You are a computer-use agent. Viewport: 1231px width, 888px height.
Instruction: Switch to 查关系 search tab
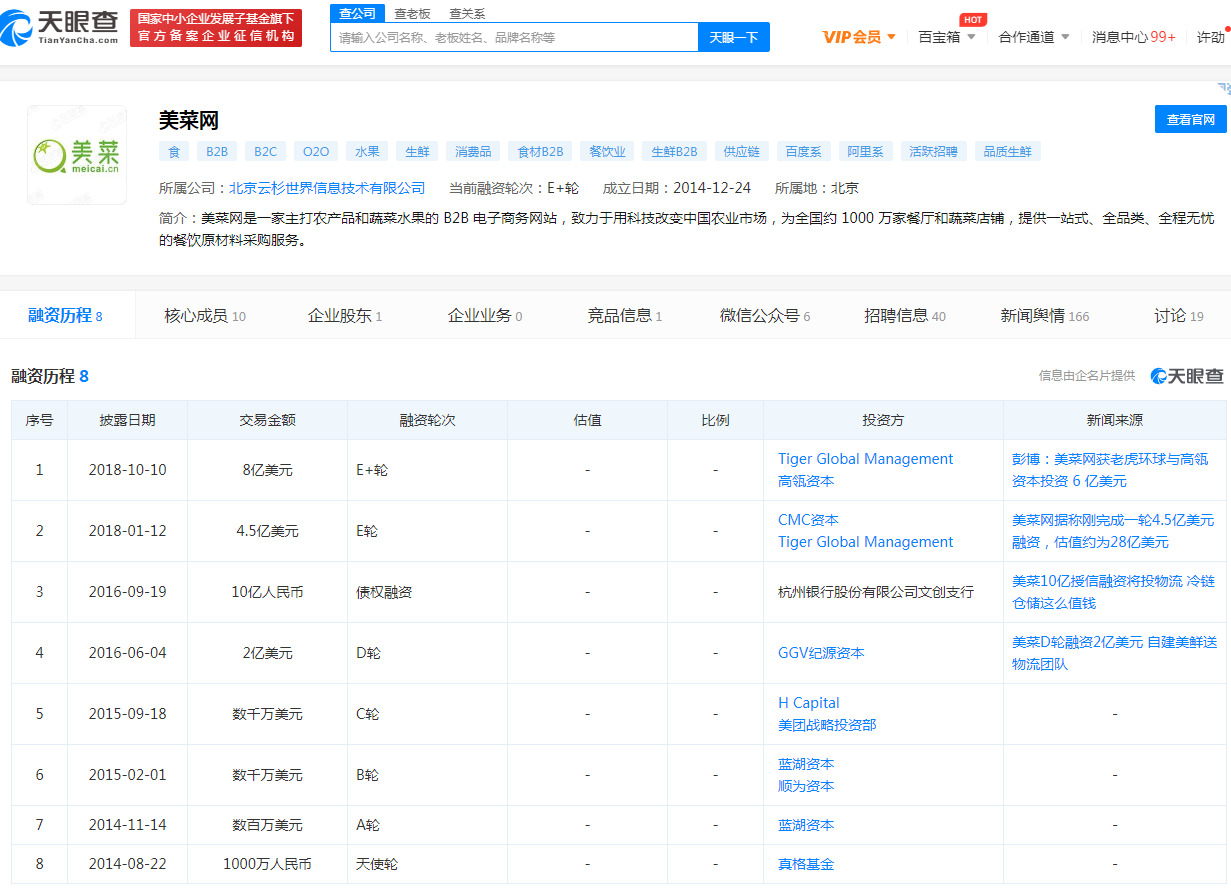[467, 13]
